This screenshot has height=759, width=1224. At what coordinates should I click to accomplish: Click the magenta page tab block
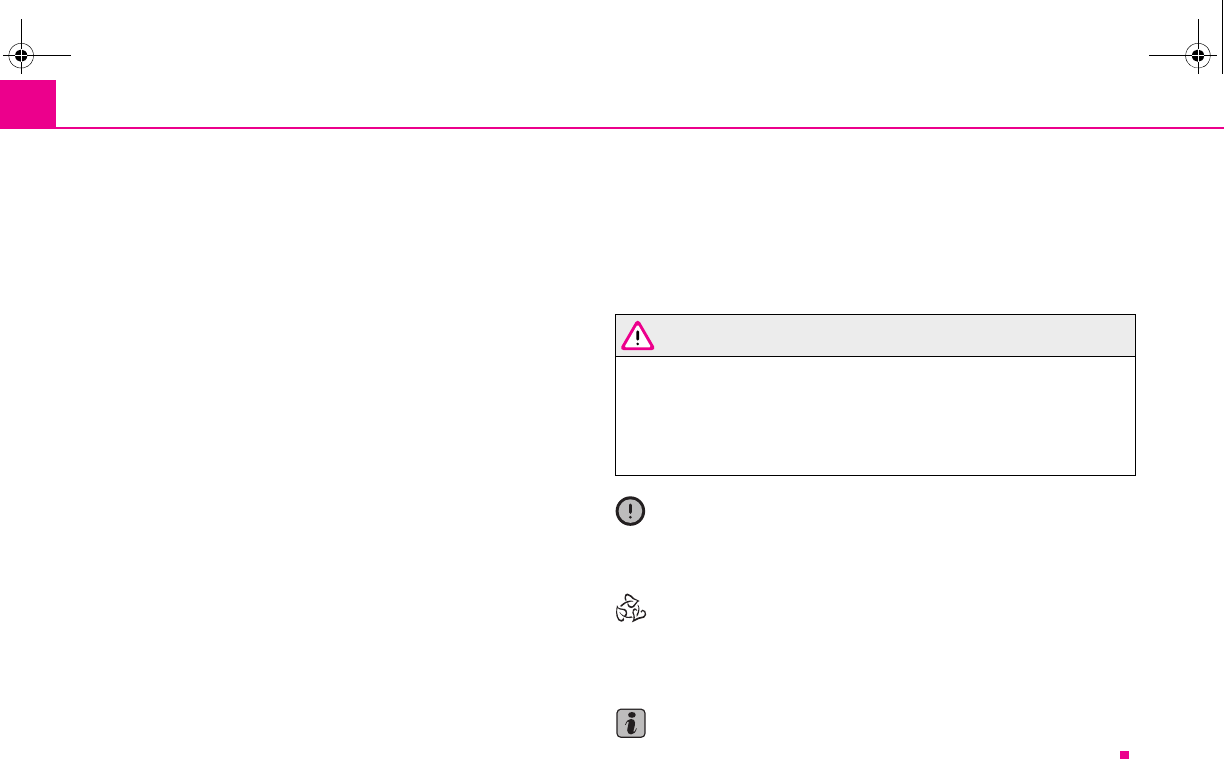click(27, 104)
